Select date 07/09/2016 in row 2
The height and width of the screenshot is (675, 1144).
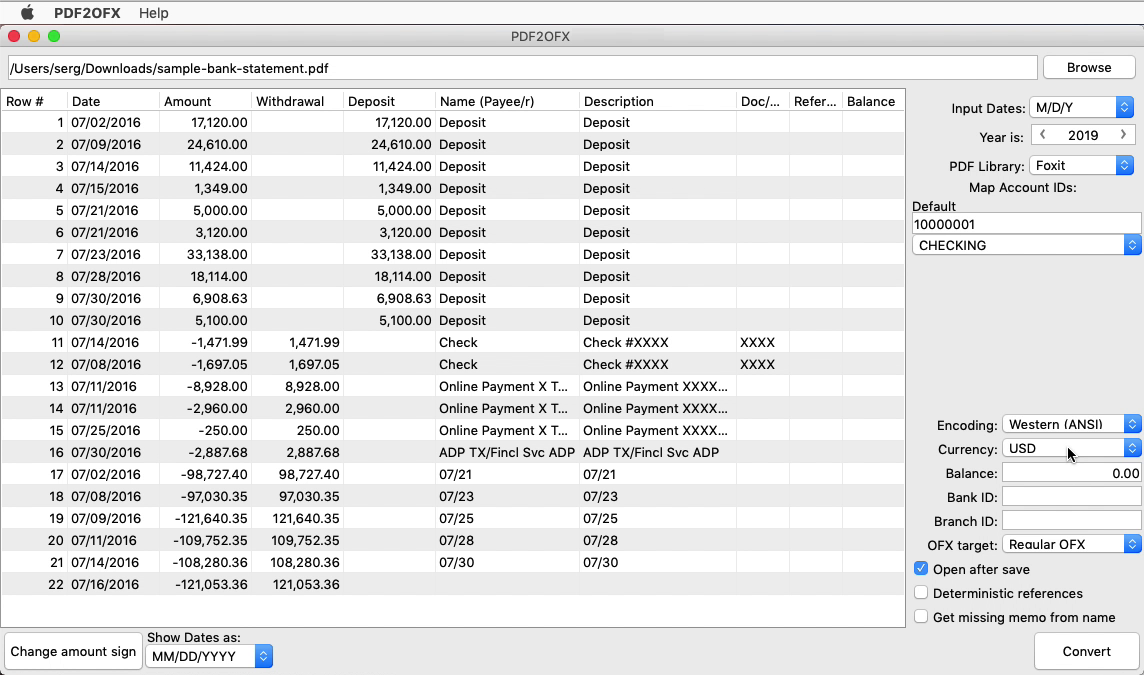[113, 144]
